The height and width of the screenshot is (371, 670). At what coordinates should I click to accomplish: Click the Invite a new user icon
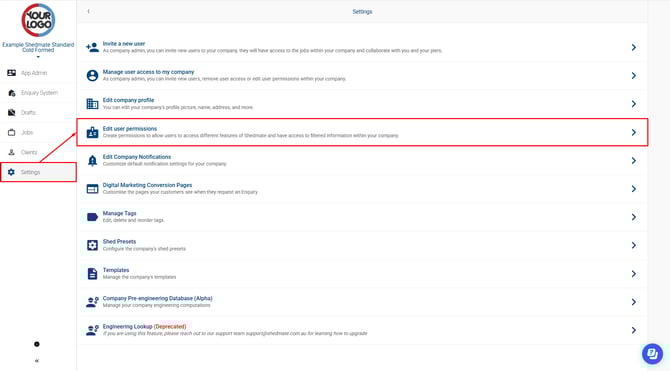[x=92, y=47]
